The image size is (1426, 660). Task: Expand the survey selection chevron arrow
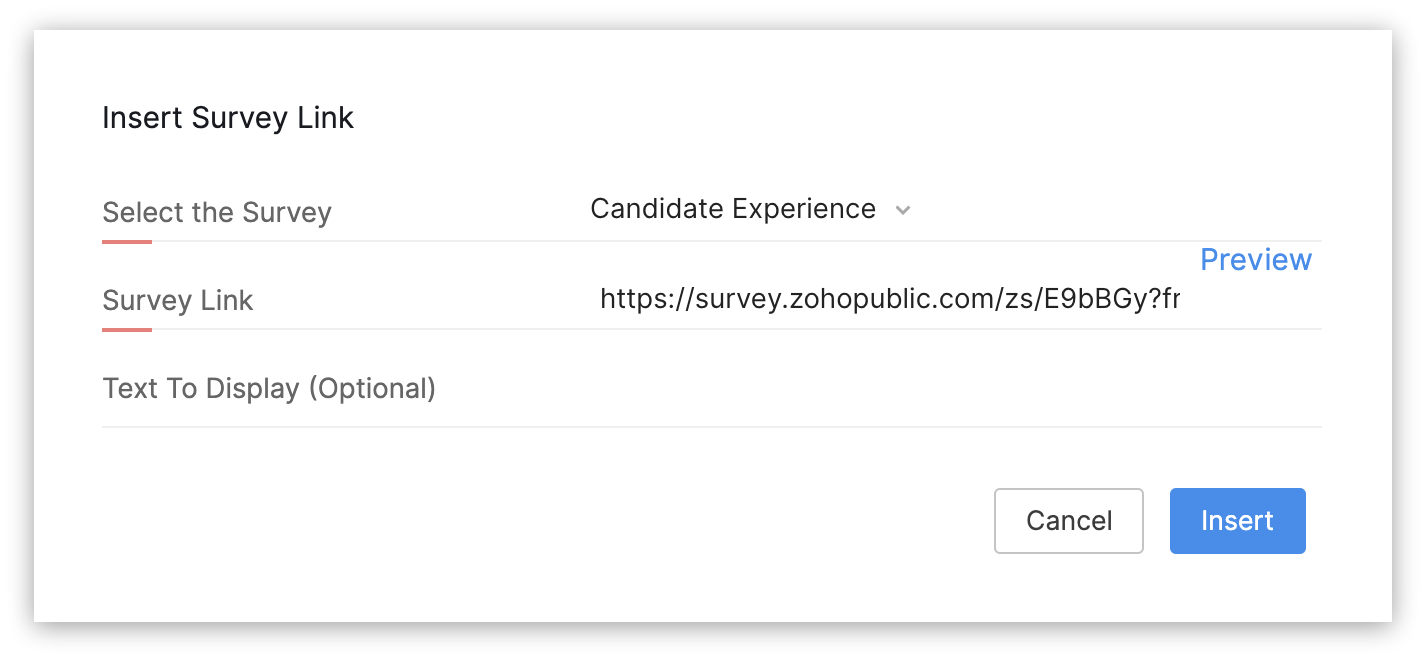click(903, 210)
